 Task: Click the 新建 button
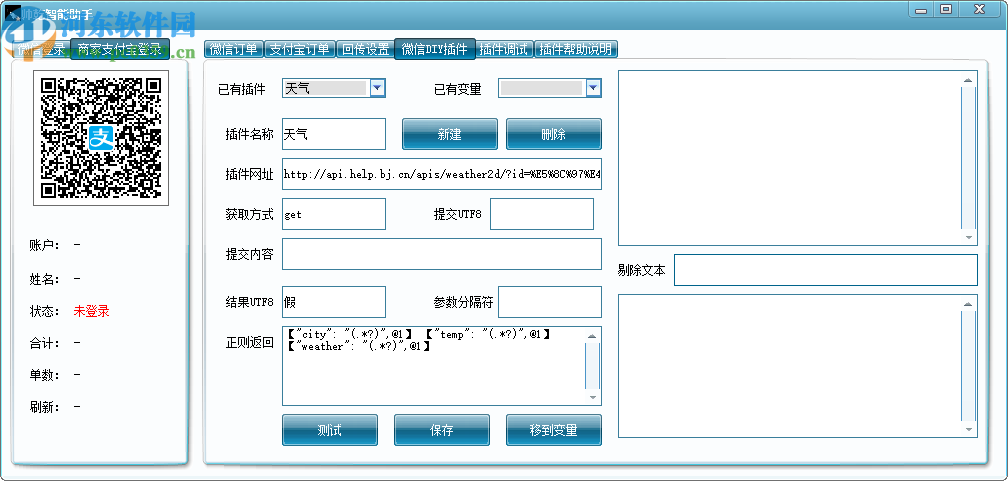point(450,134)
